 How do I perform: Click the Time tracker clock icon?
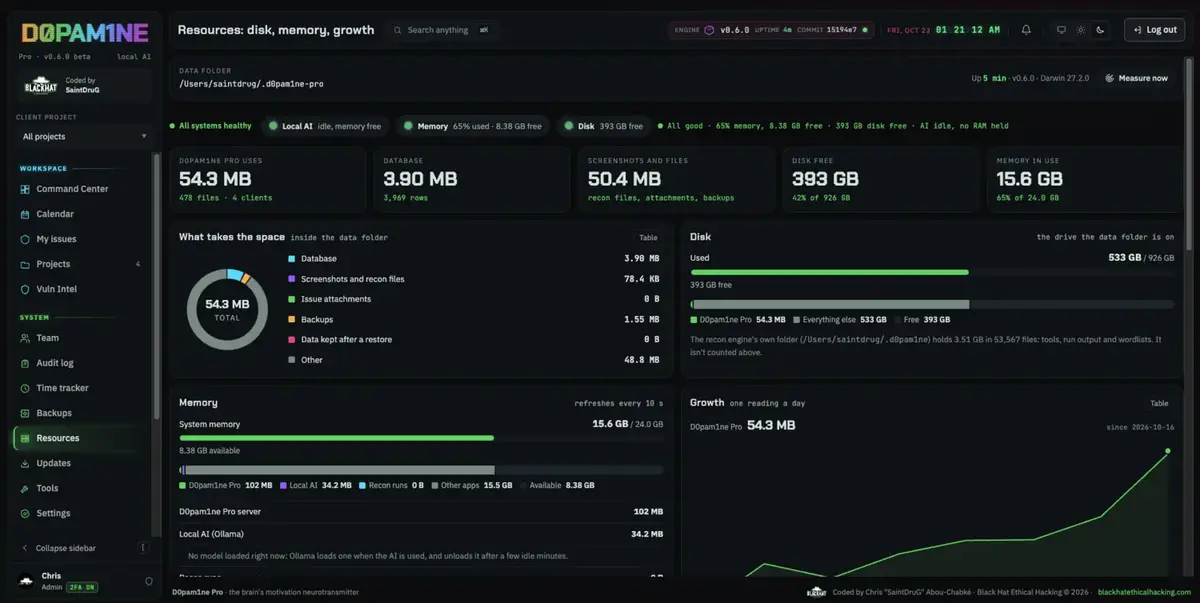point(26,388)
